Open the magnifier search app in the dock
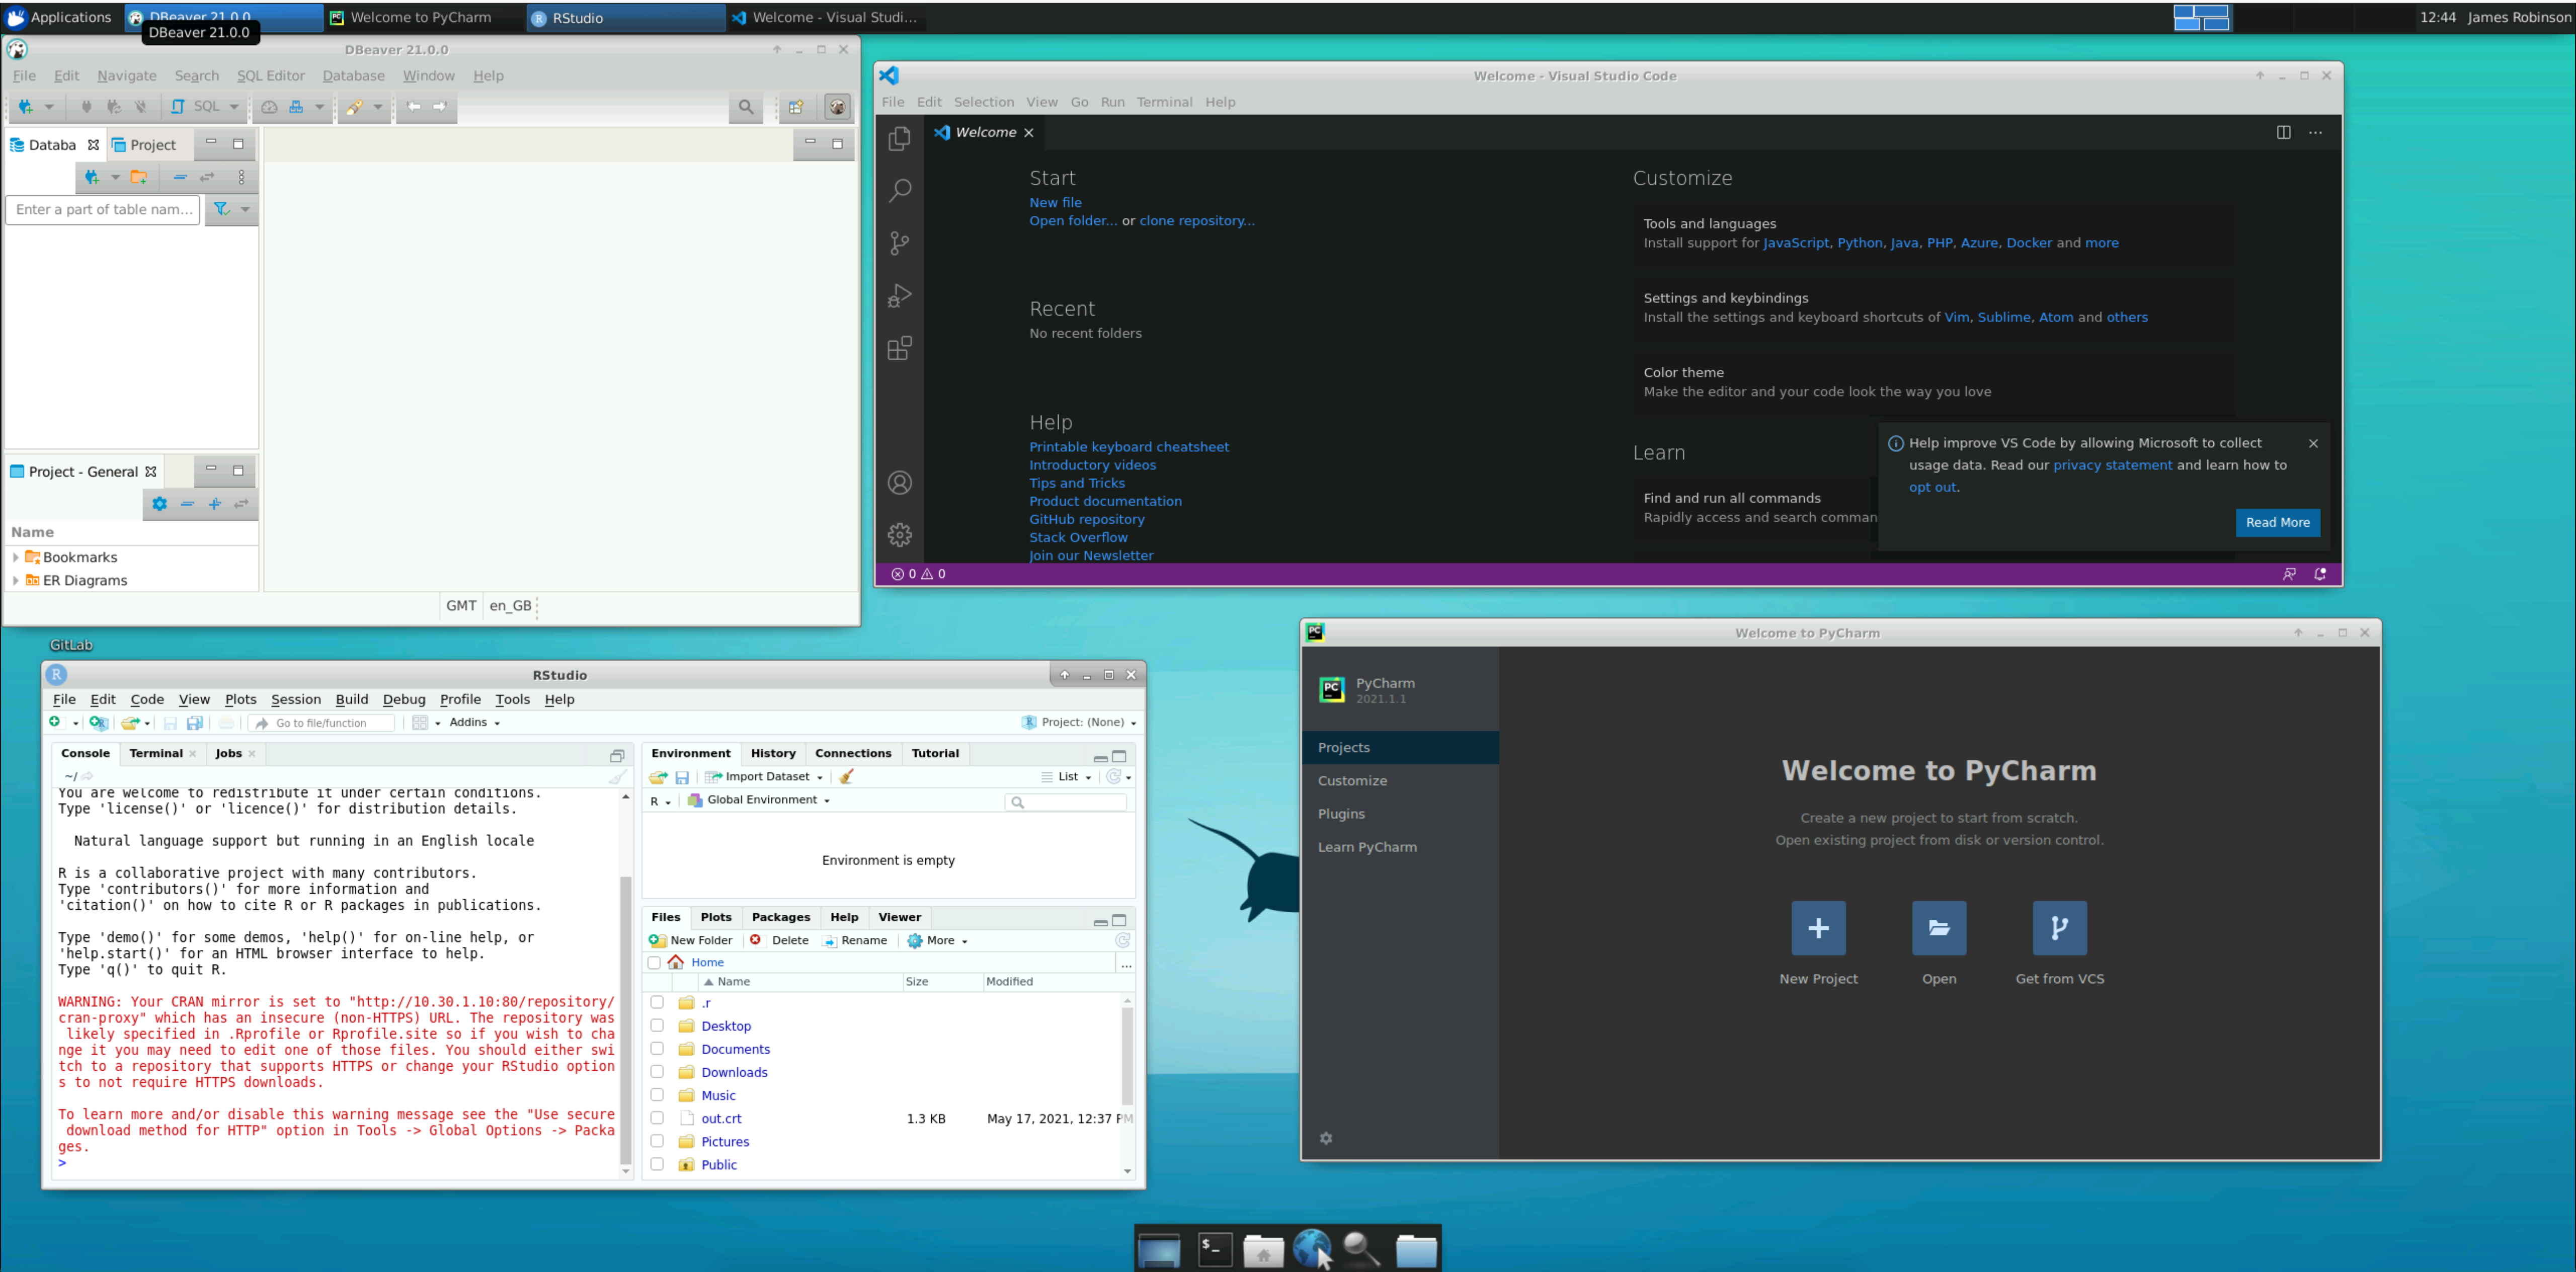2576x1272 pixels. click(1360, 1249)
